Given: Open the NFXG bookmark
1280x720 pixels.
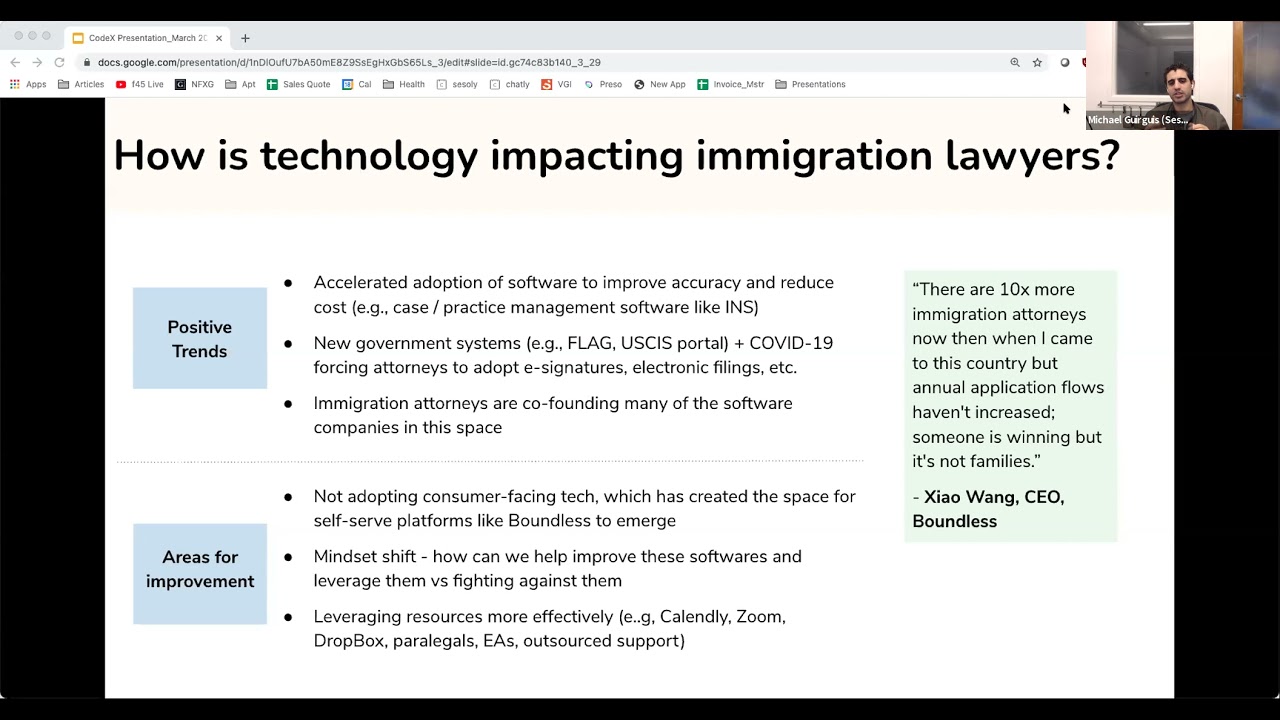Looking at the screenshot, I should pyautogui.click(x=194, y=84).
